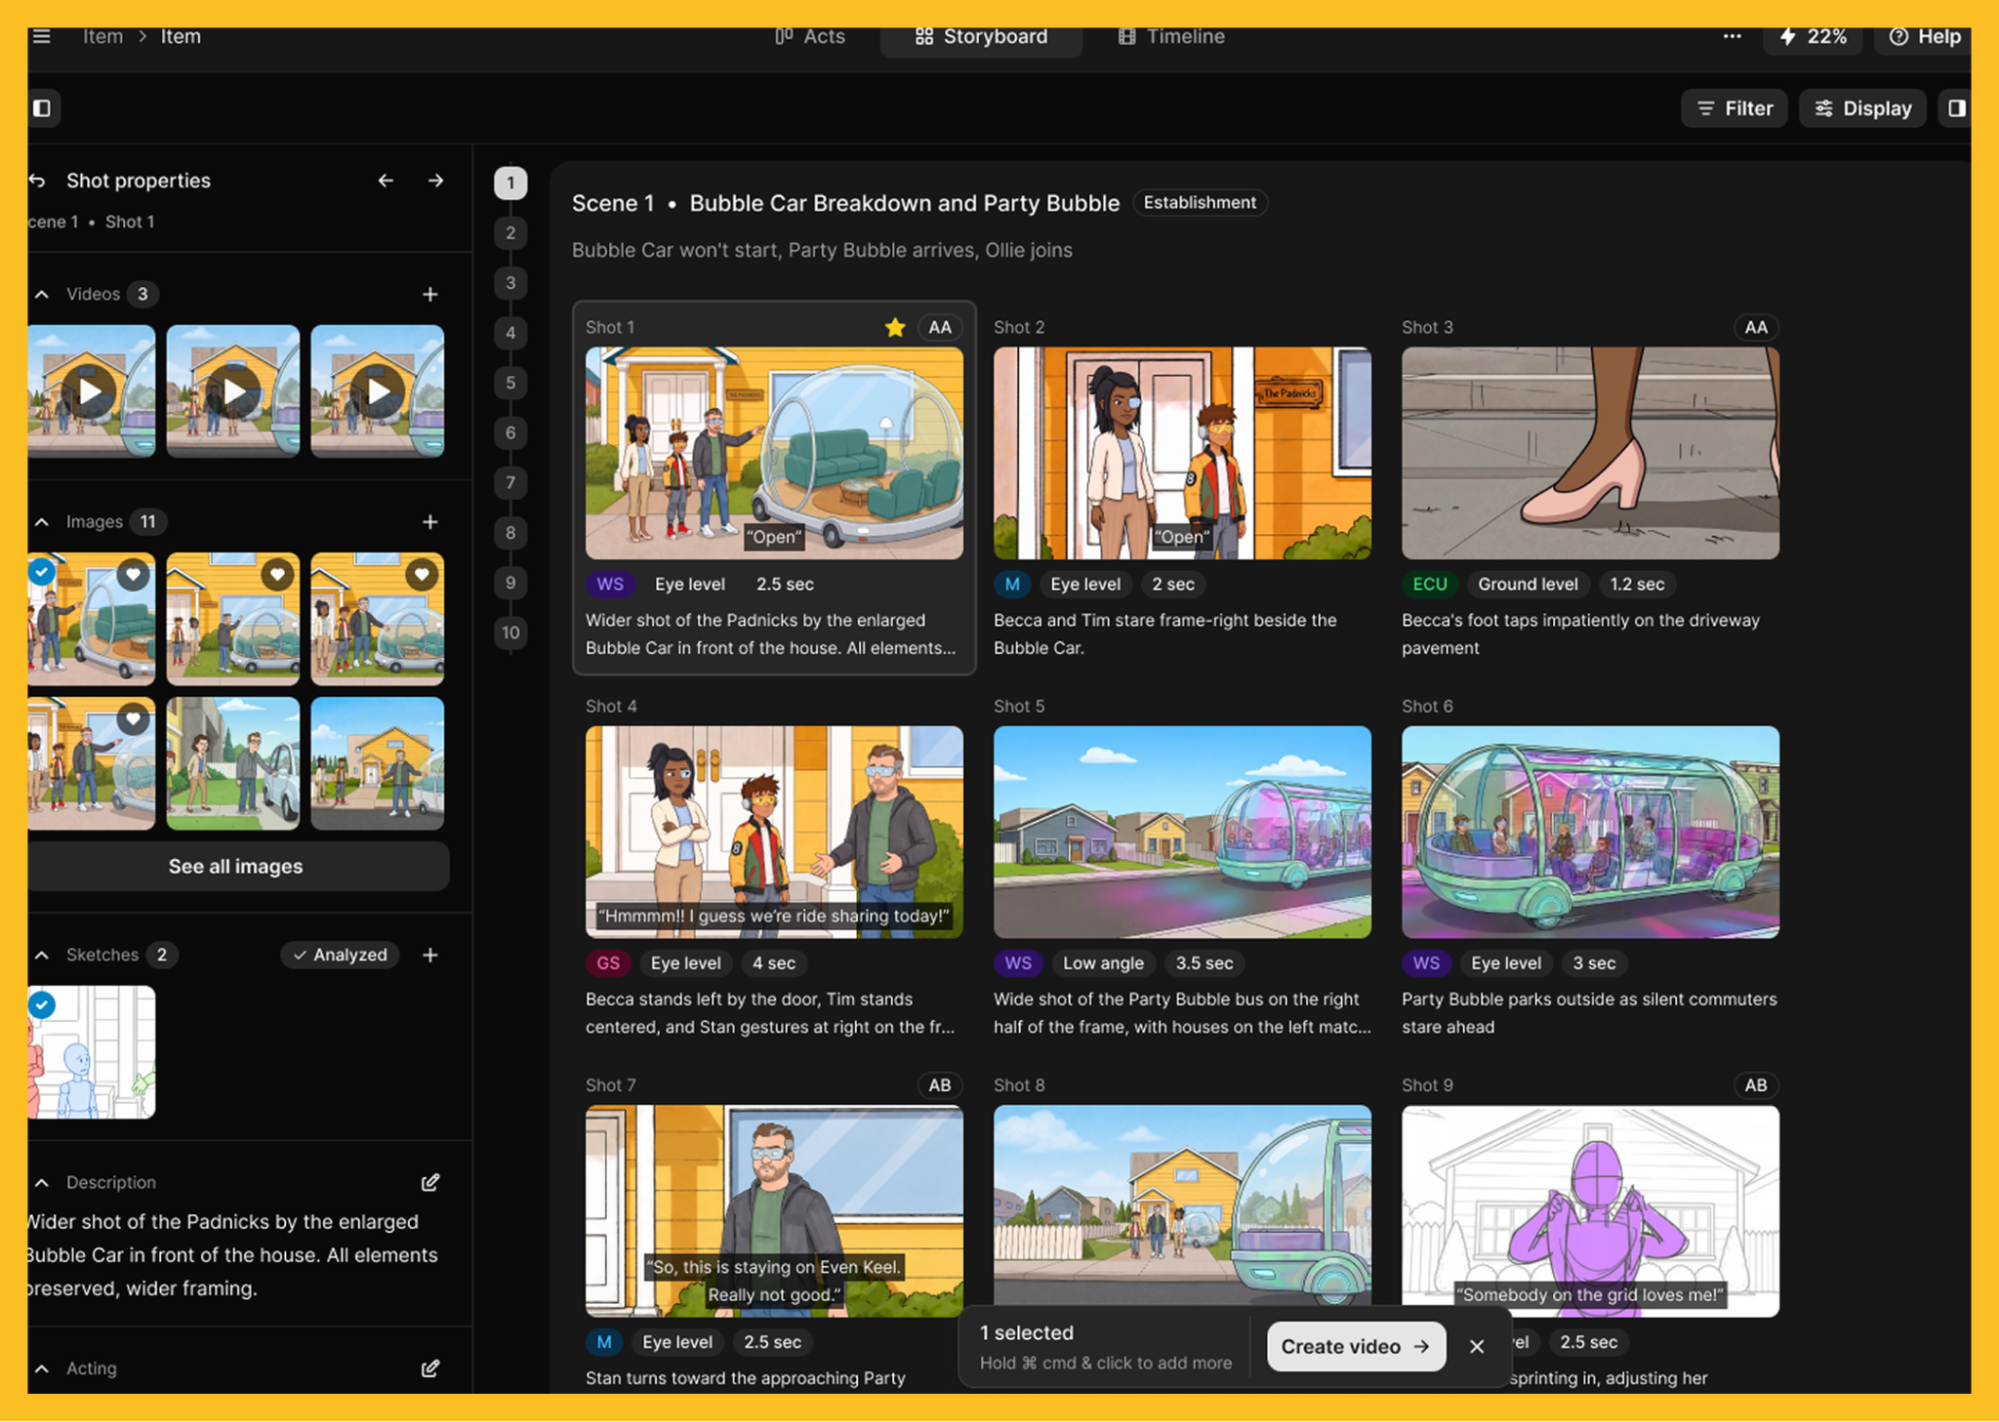Click GS shot type tag on Shot 4
The height and width of the screenshot is (1422, 1999).
[x=608, y=964]
